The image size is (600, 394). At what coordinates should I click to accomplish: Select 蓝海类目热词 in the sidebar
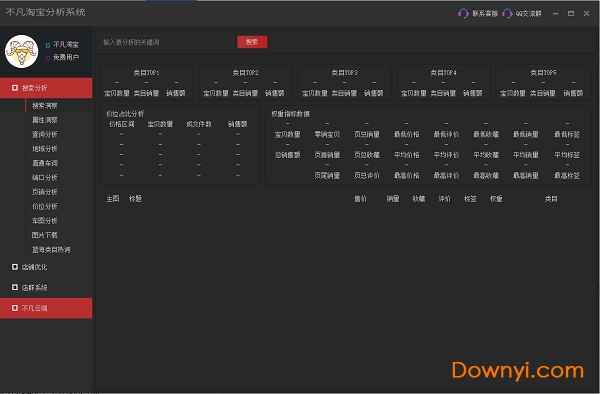tap(51, 249)
